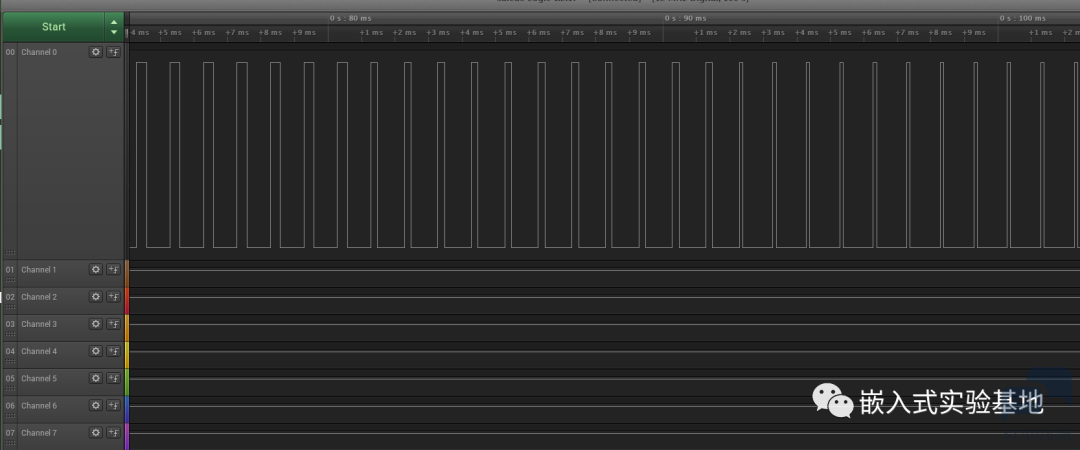Select the Channel 1 label
Image resolution: width=1080 pixels, height=450 pixels.
click(39, 269)
